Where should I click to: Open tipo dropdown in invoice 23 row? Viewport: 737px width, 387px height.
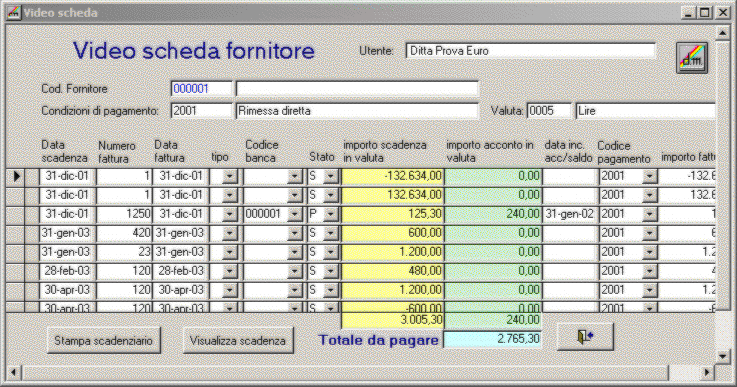point(230,253)
